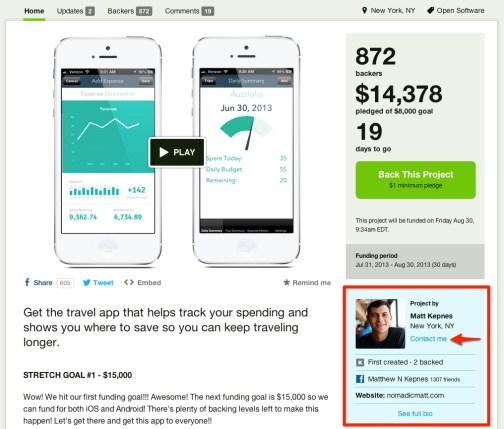Click the Open Software tag icon

pyautogui.click(x=430, y=11)
